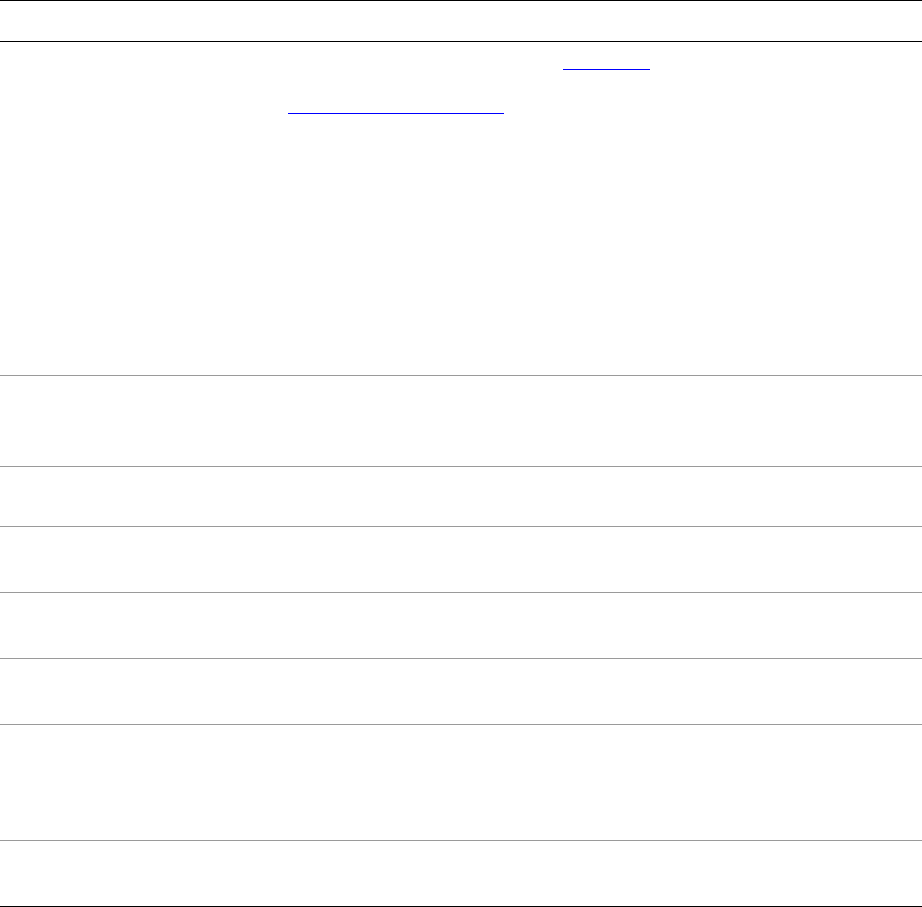Click the black bottom border of the table

[460, 905]
